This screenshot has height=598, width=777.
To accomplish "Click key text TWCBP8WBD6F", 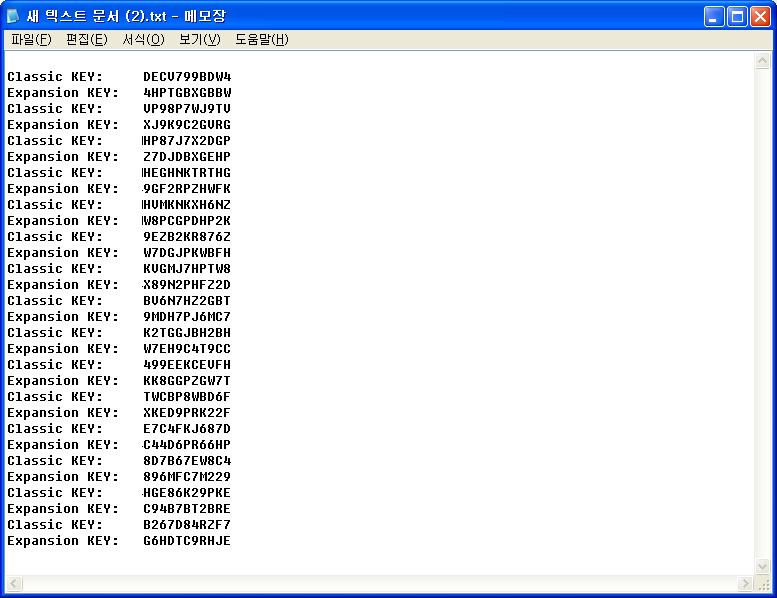I will (x=187, y=397).
